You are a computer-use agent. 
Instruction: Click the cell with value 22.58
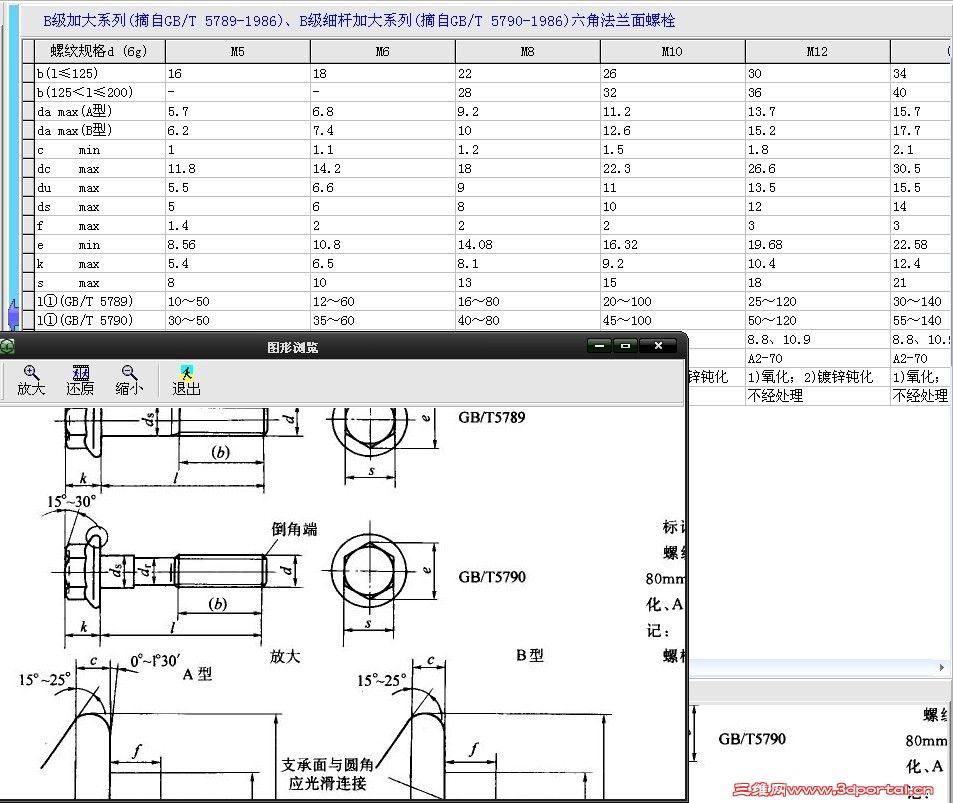[921, 244]
